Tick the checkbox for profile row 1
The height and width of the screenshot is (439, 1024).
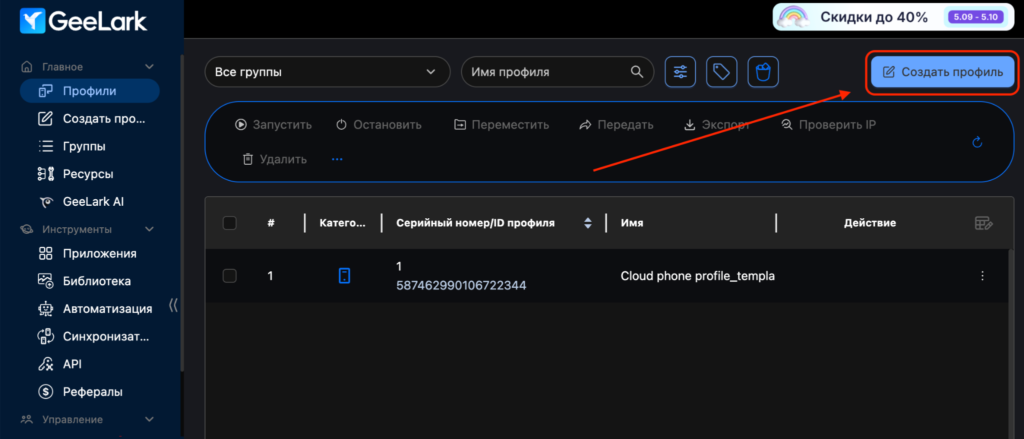pos(230,276)
